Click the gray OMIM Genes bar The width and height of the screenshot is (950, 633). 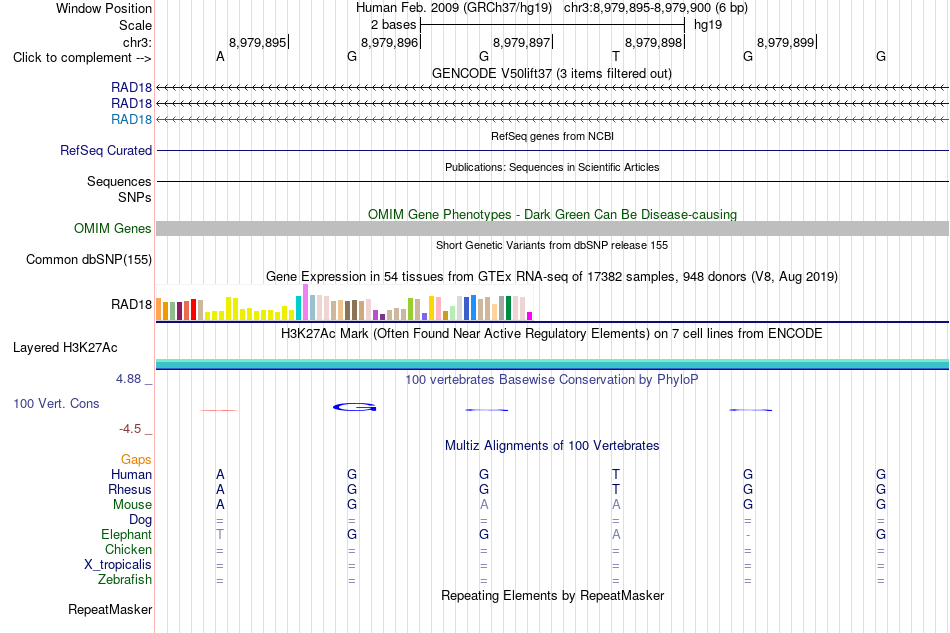(552, 228)
